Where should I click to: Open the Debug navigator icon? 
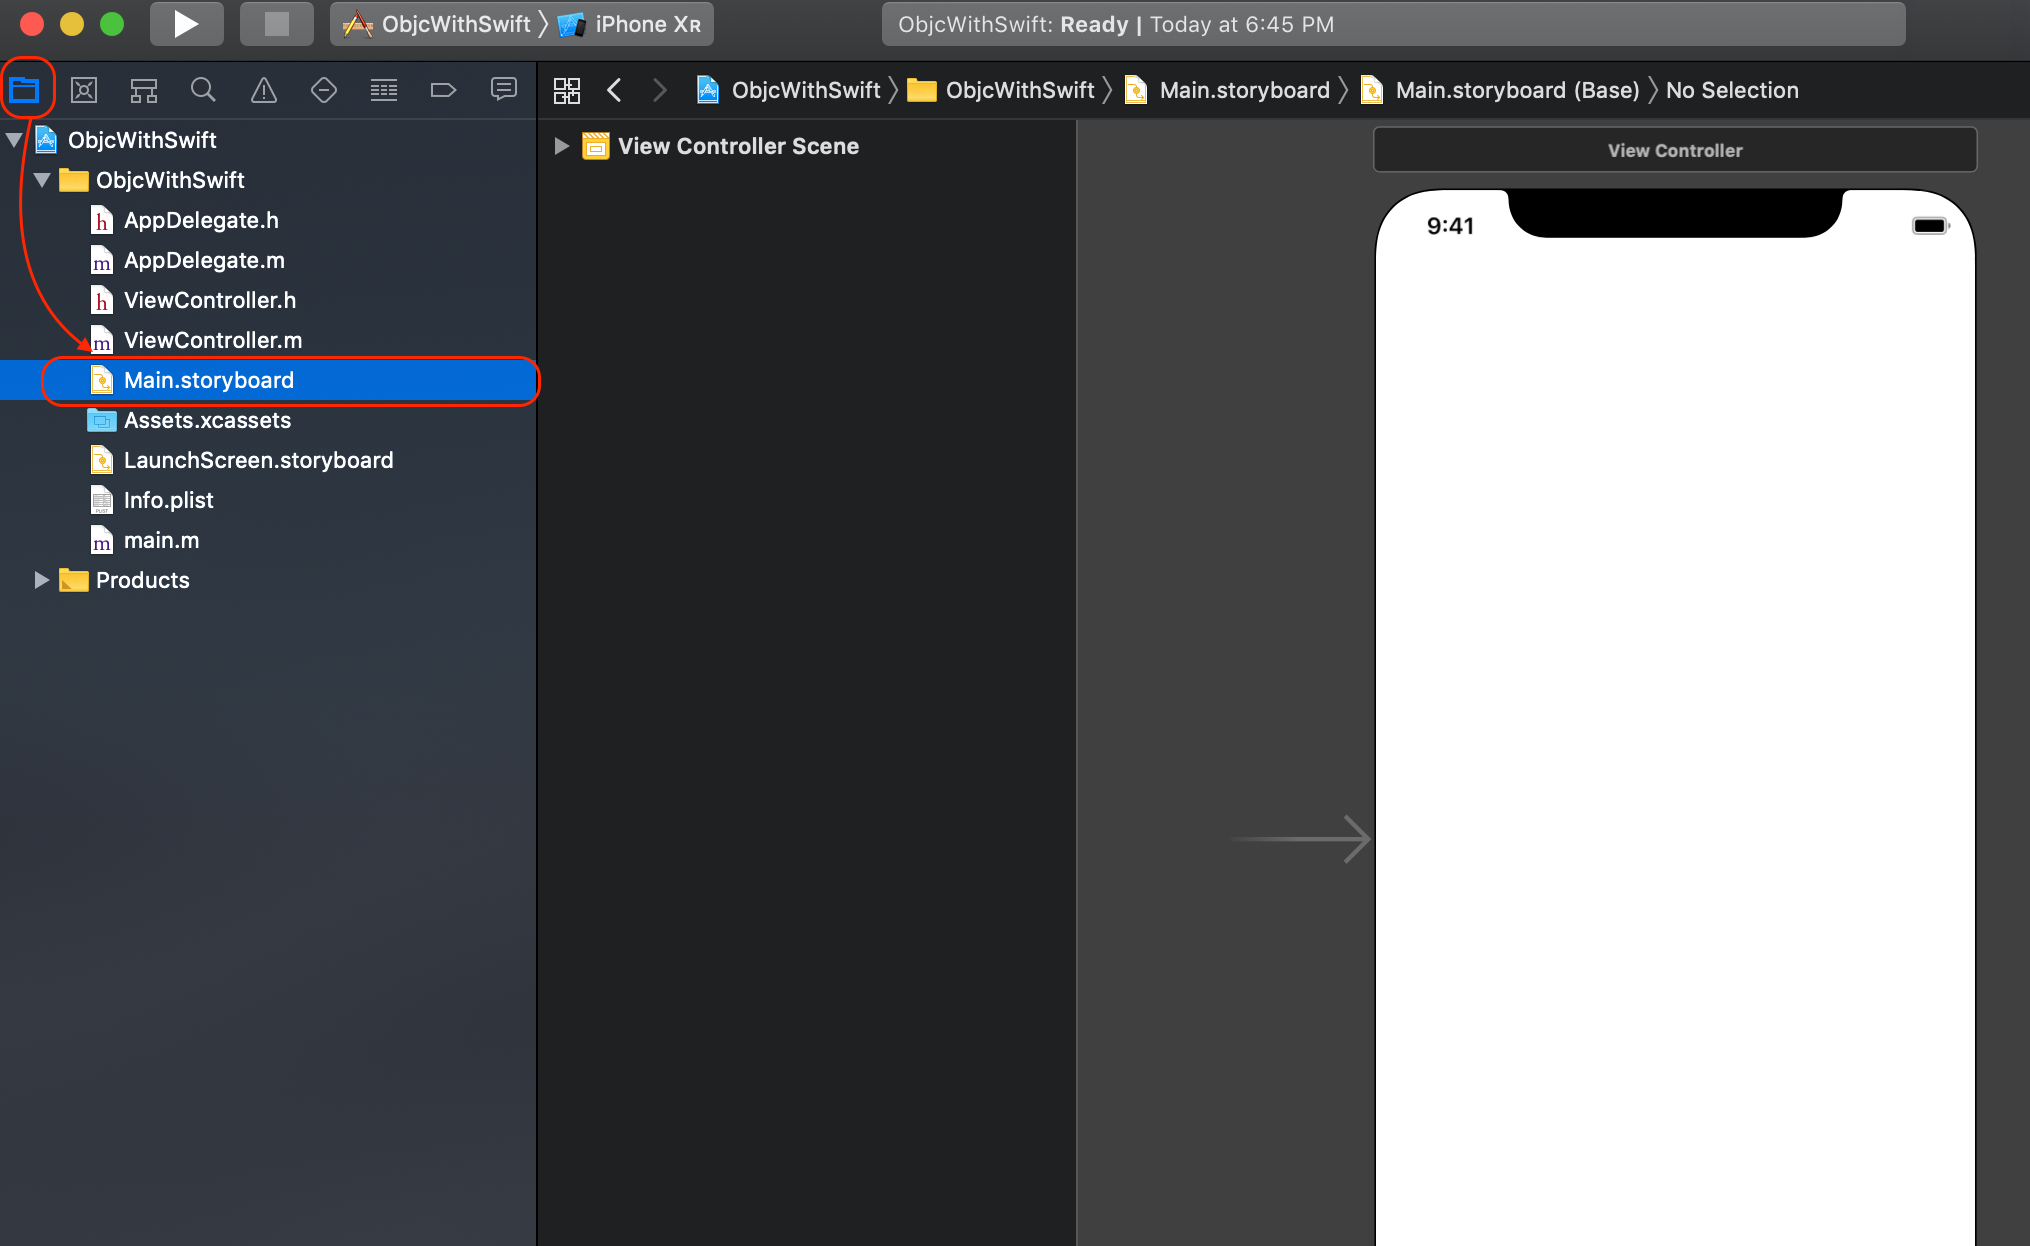(x=384, y=91)
